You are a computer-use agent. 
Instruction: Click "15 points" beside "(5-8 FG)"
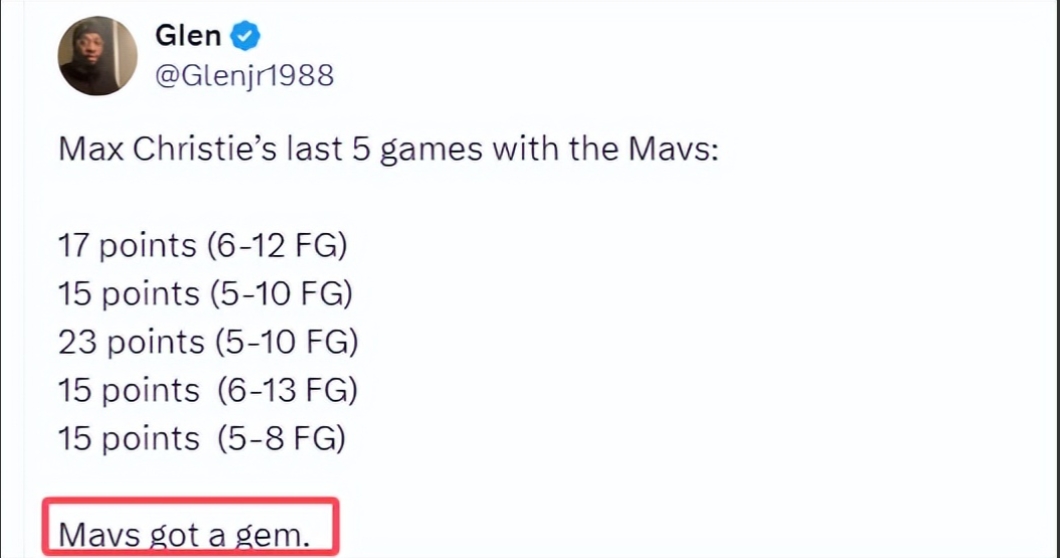(129, 439)
